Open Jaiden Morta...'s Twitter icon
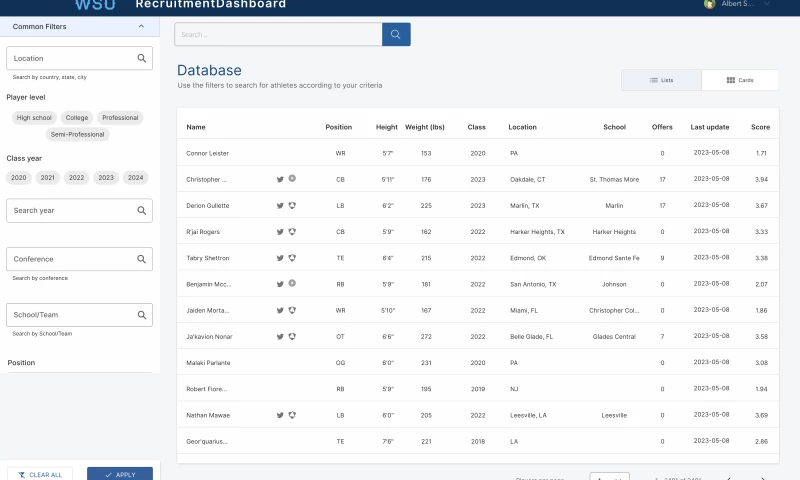The height and width of the screenshot is (480, 800). 280,310
